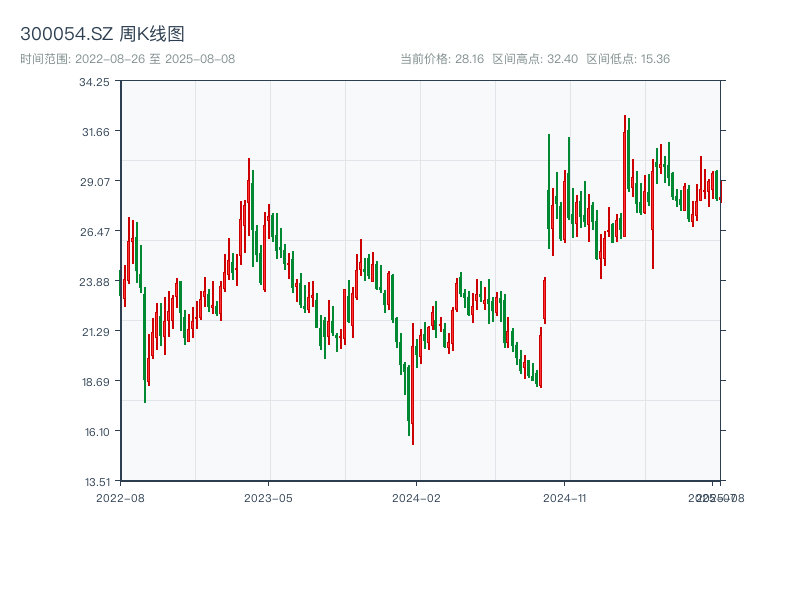Click the 21.29 y-axis price label
The height and width of the screenshot is (600, 800).
pos(95,332)
